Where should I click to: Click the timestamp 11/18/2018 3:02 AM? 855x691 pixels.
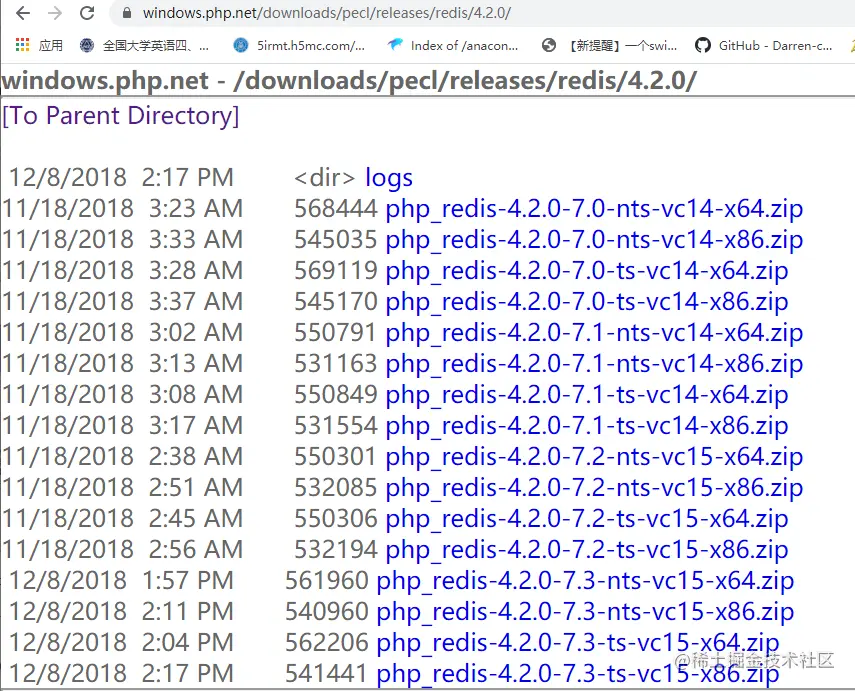tap(123, 332)
